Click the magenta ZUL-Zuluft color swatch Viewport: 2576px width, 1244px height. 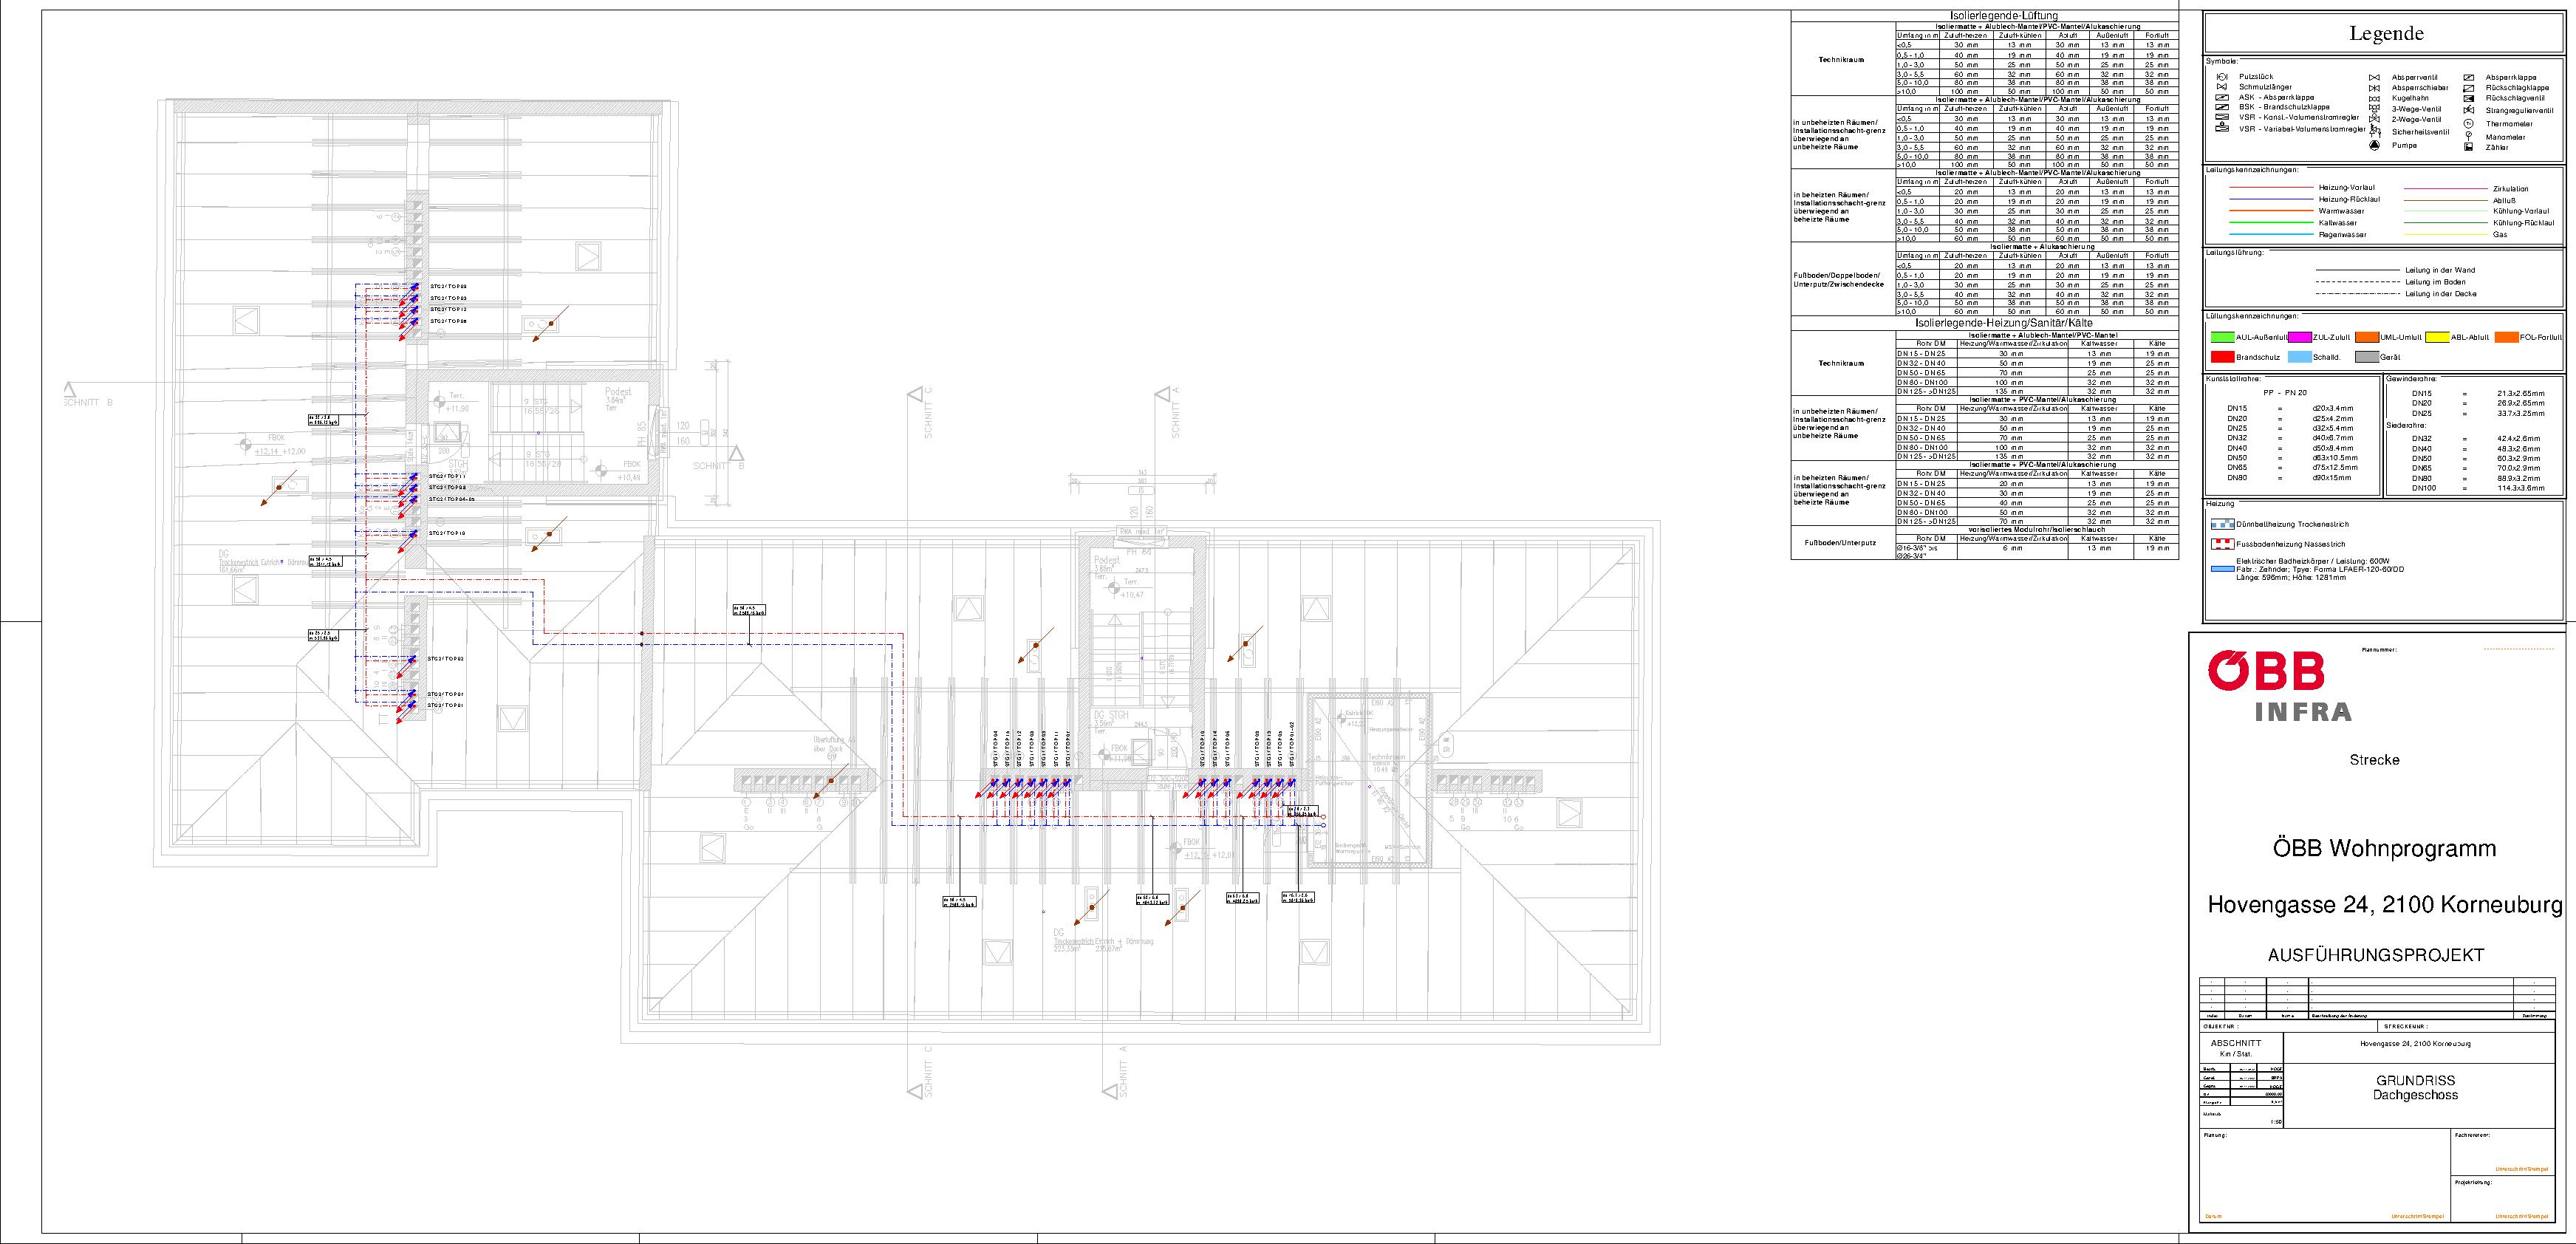(x=2299, y=337)
